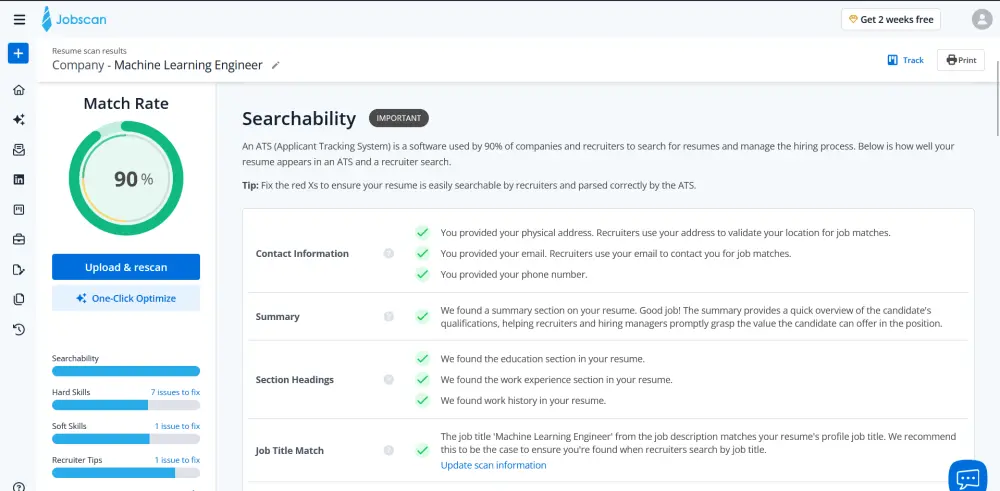Screen dimensions: 1000x491
Task: Click the Searchability progress bar
Action: [126, 371]
